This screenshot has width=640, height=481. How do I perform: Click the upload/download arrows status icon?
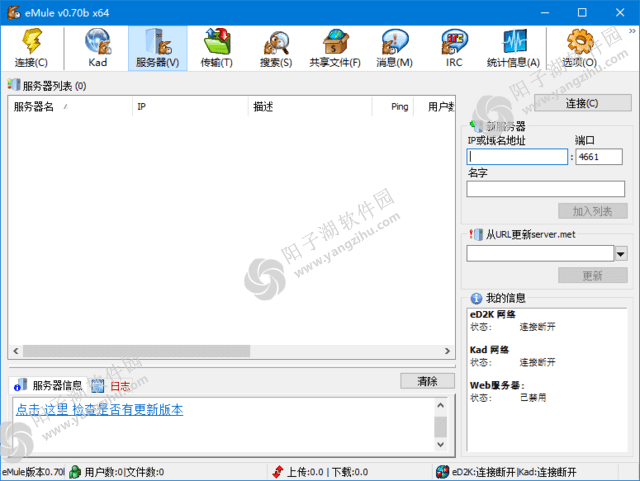tap(278, 472)
